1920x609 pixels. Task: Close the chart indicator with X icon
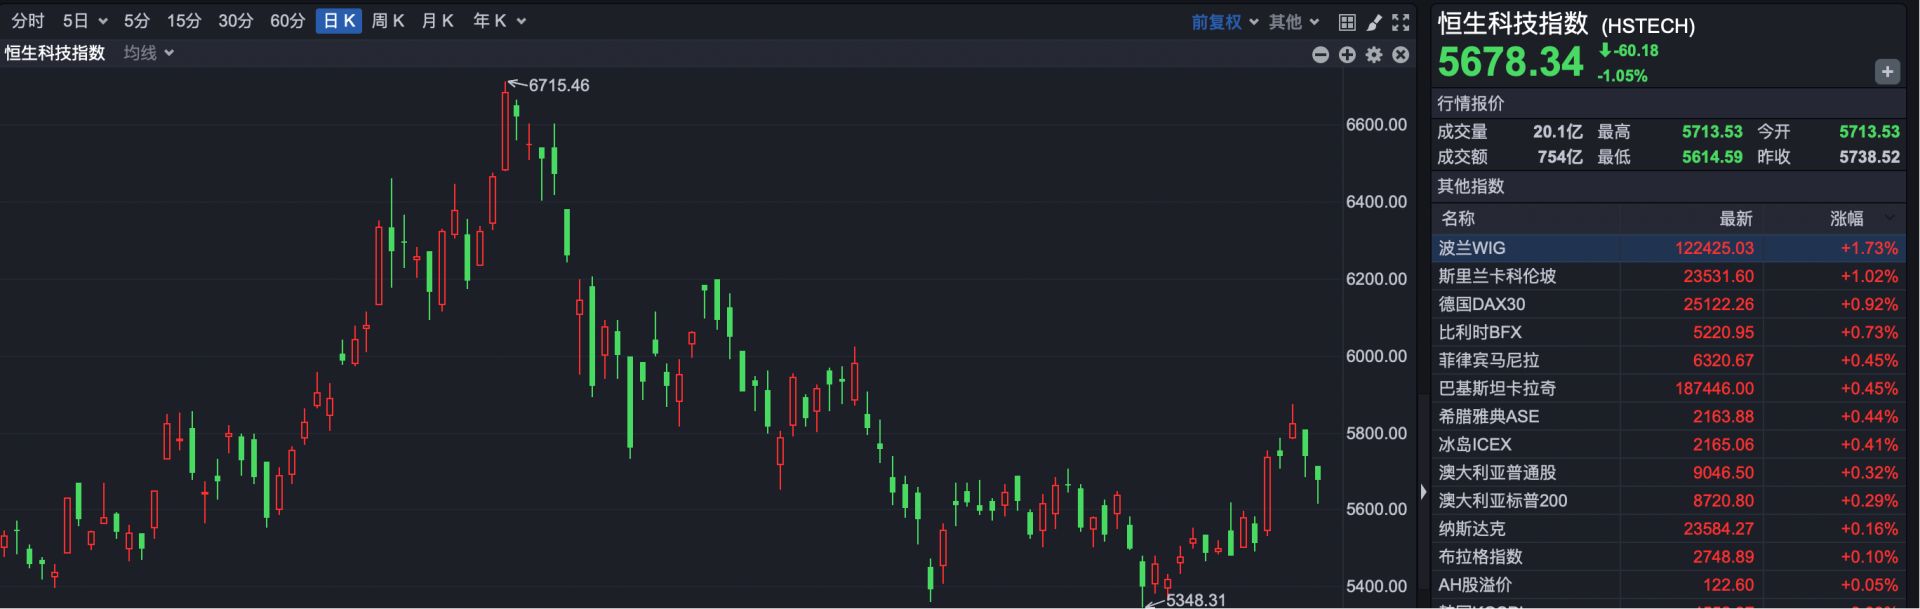click(x=1401, y=55)
